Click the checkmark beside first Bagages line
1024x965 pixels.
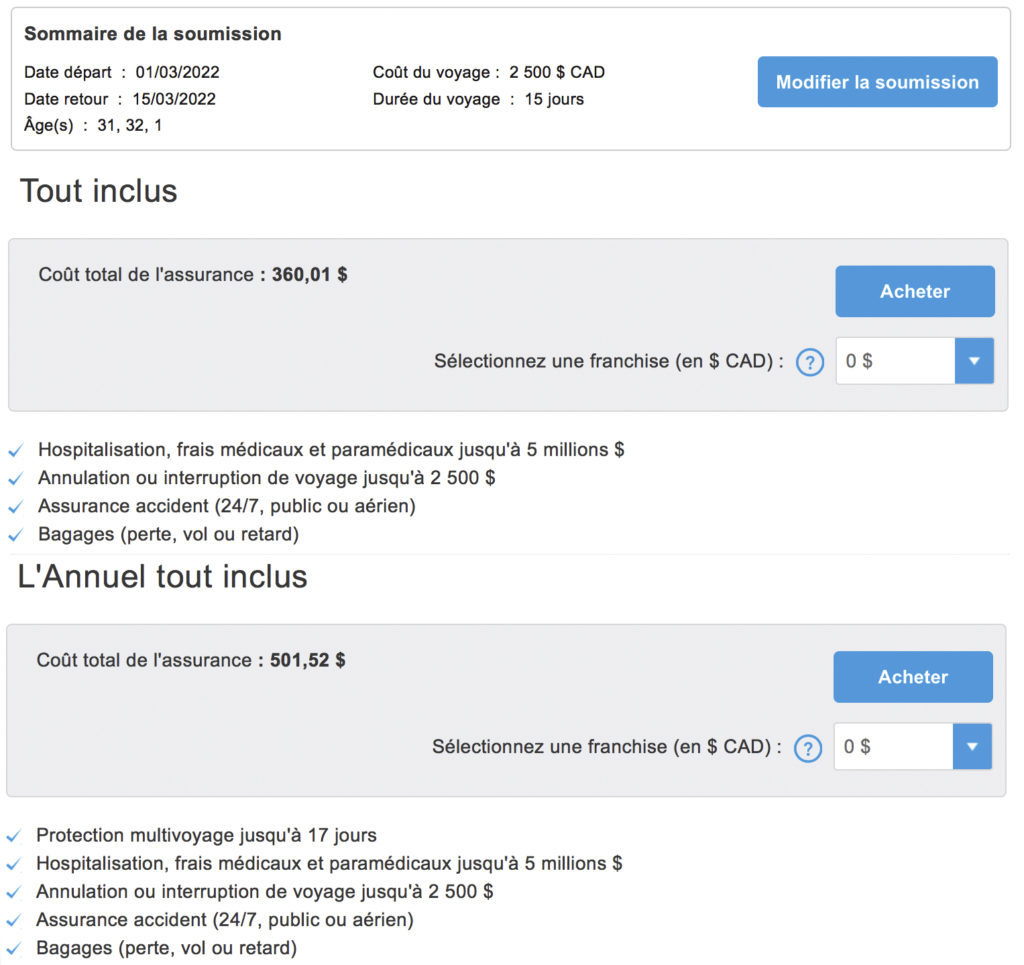(15, 535)
